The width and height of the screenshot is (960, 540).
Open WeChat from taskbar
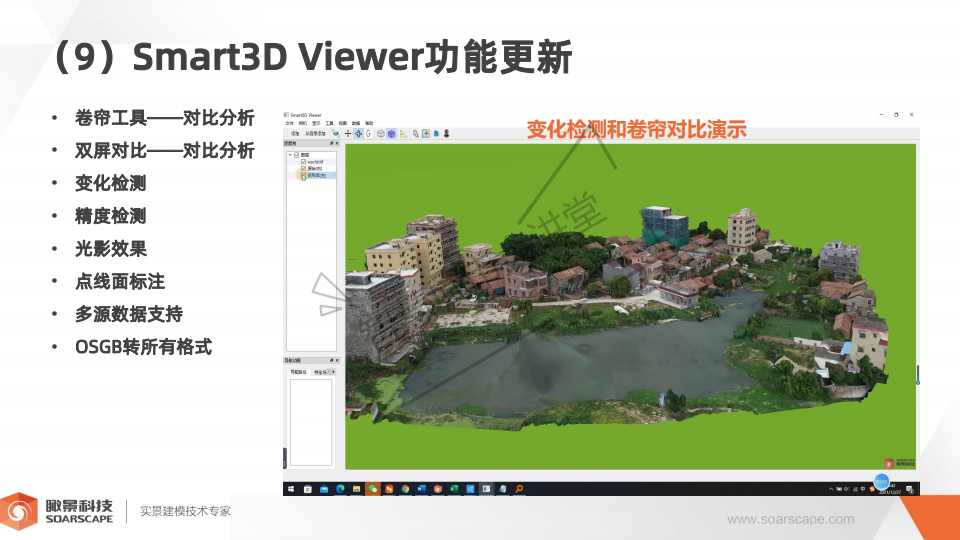(x=373, y=489)
